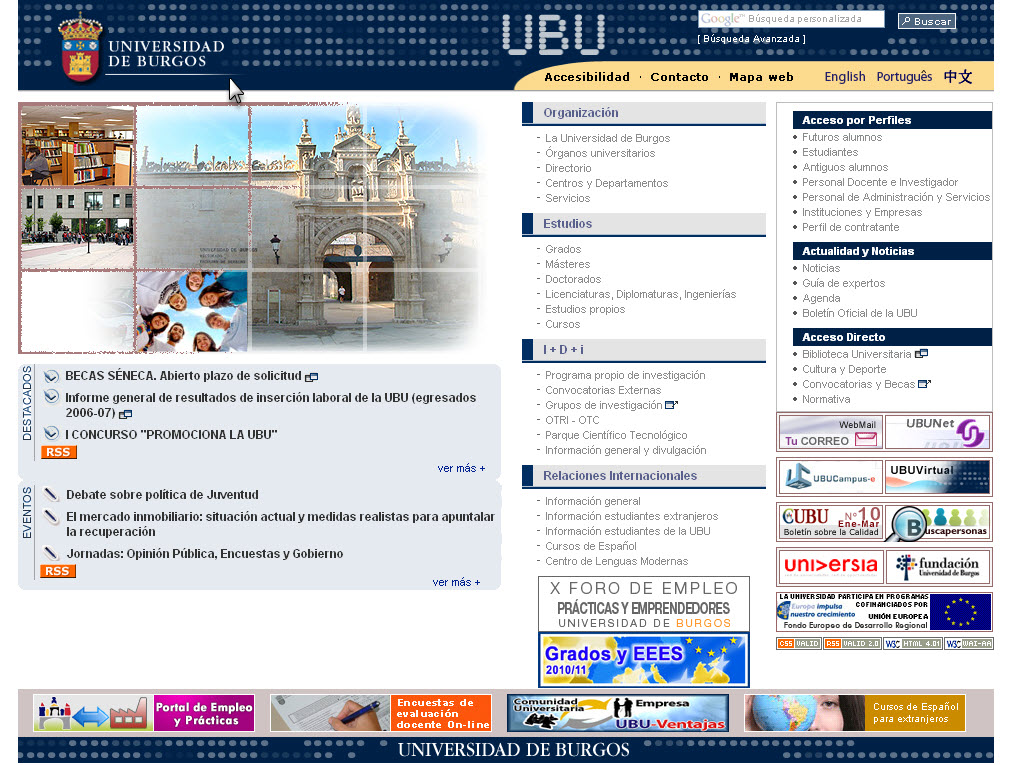The image size is (1012, 765).
Task: Click the RSS icon under Eventos
Action: (x=58, y=571)
